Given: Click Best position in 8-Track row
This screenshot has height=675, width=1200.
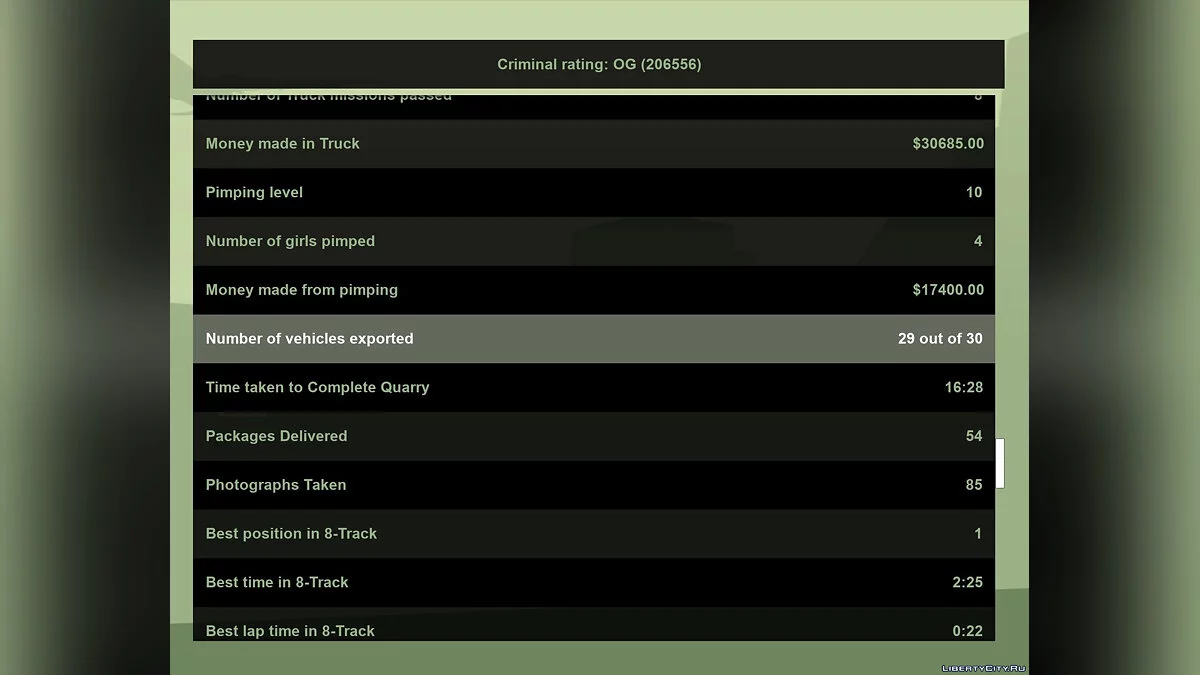Looking at the screenshot, I should pos(593,534).
